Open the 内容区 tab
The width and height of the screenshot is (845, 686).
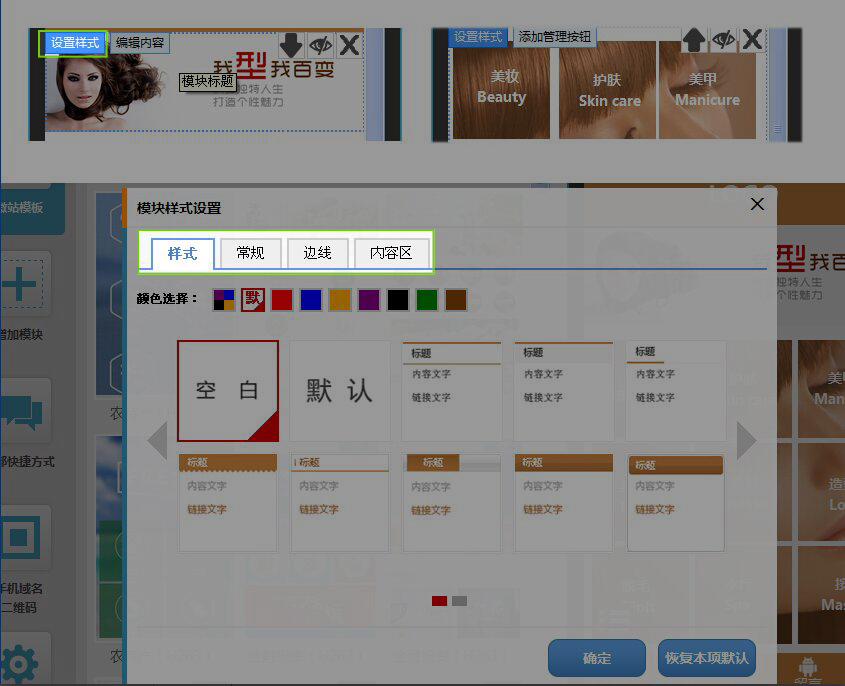tap(391, 253)
